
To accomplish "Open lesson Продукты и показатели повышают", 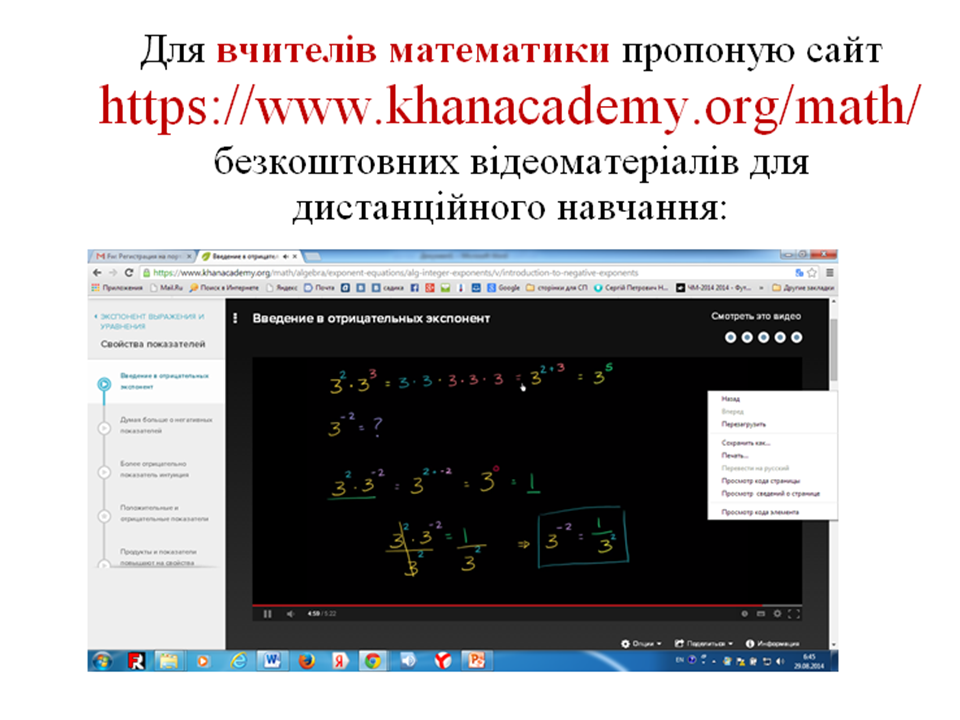I will 158,557.
